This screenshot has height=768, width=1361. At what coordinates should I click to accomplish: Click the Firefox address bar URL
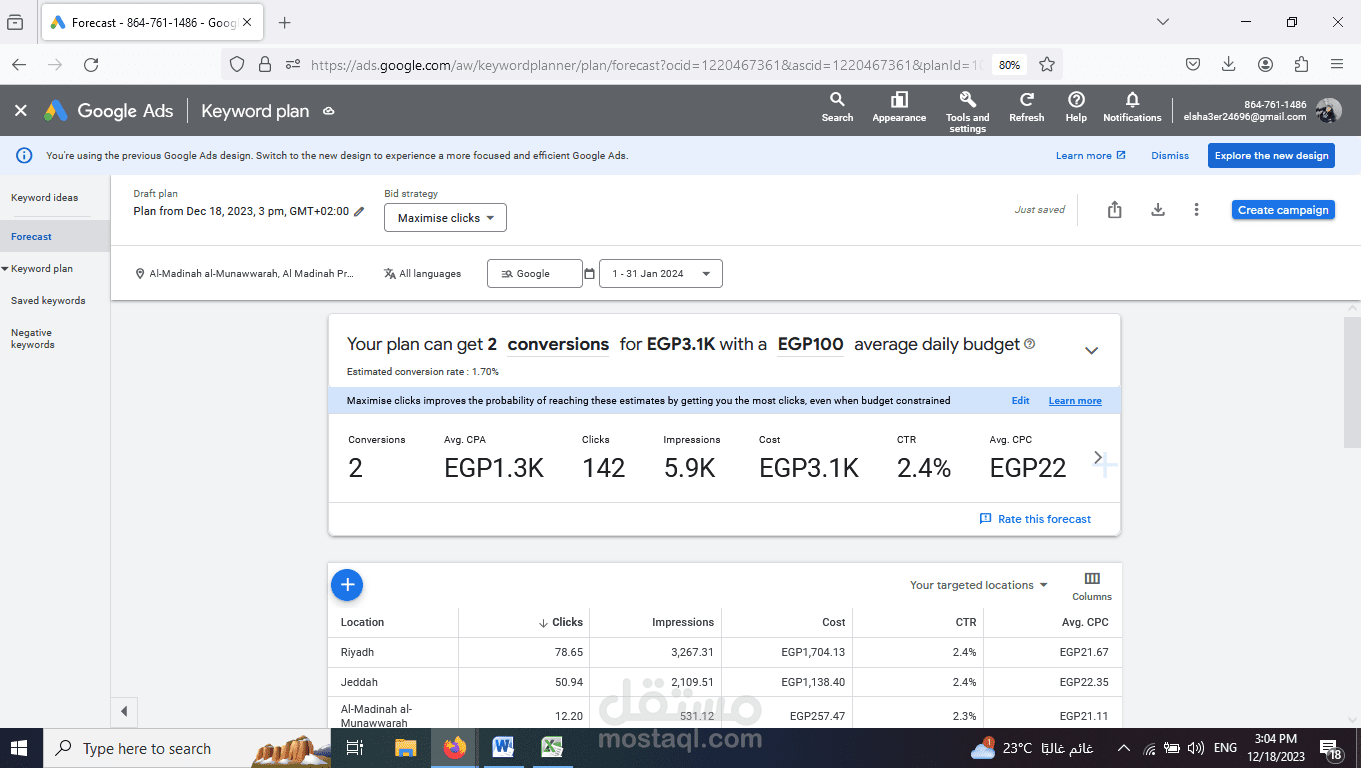coord(647,64)
